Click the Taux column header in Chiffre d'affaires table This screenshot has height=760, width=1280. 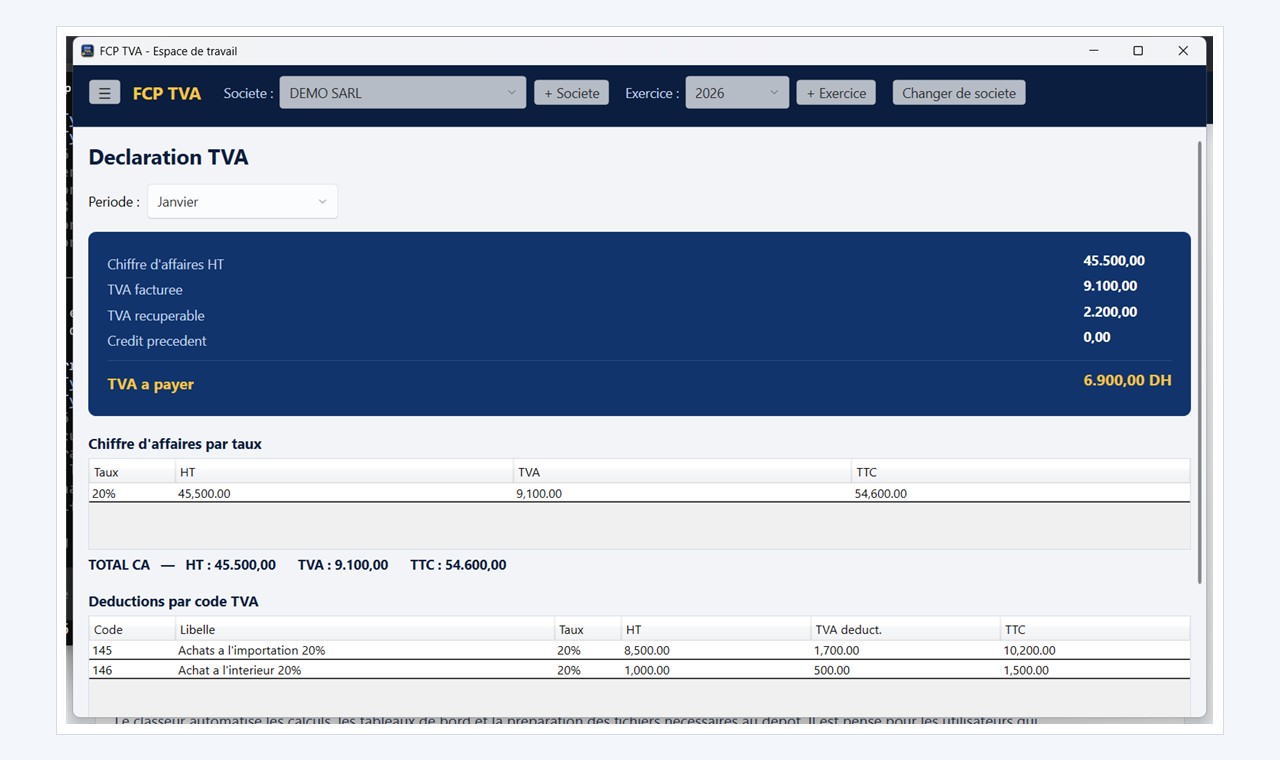132,472
